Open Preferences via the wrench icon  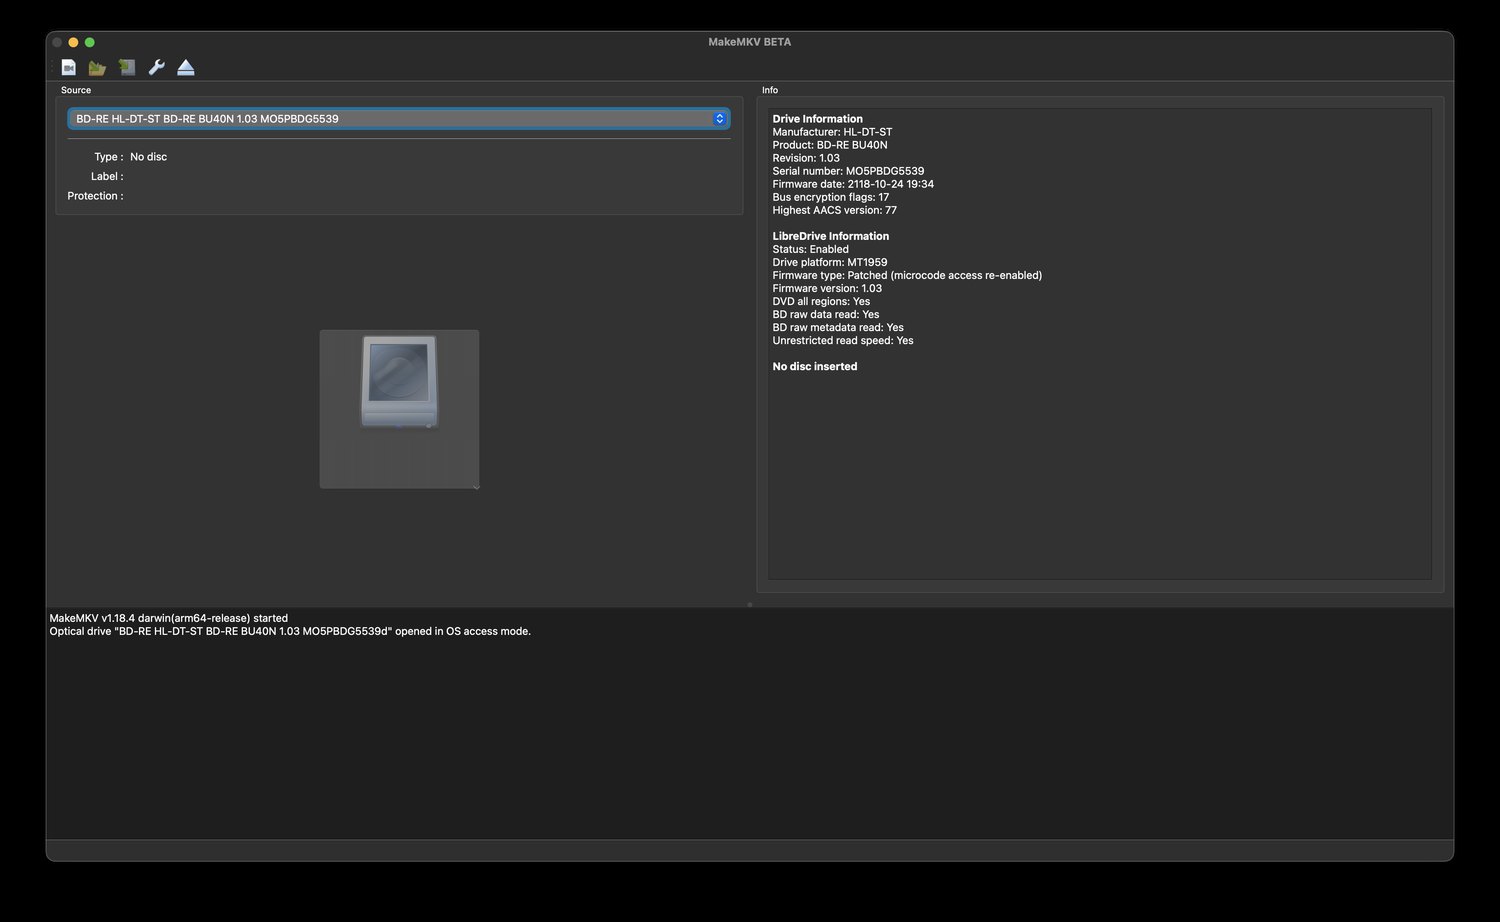tap(156, 67)
